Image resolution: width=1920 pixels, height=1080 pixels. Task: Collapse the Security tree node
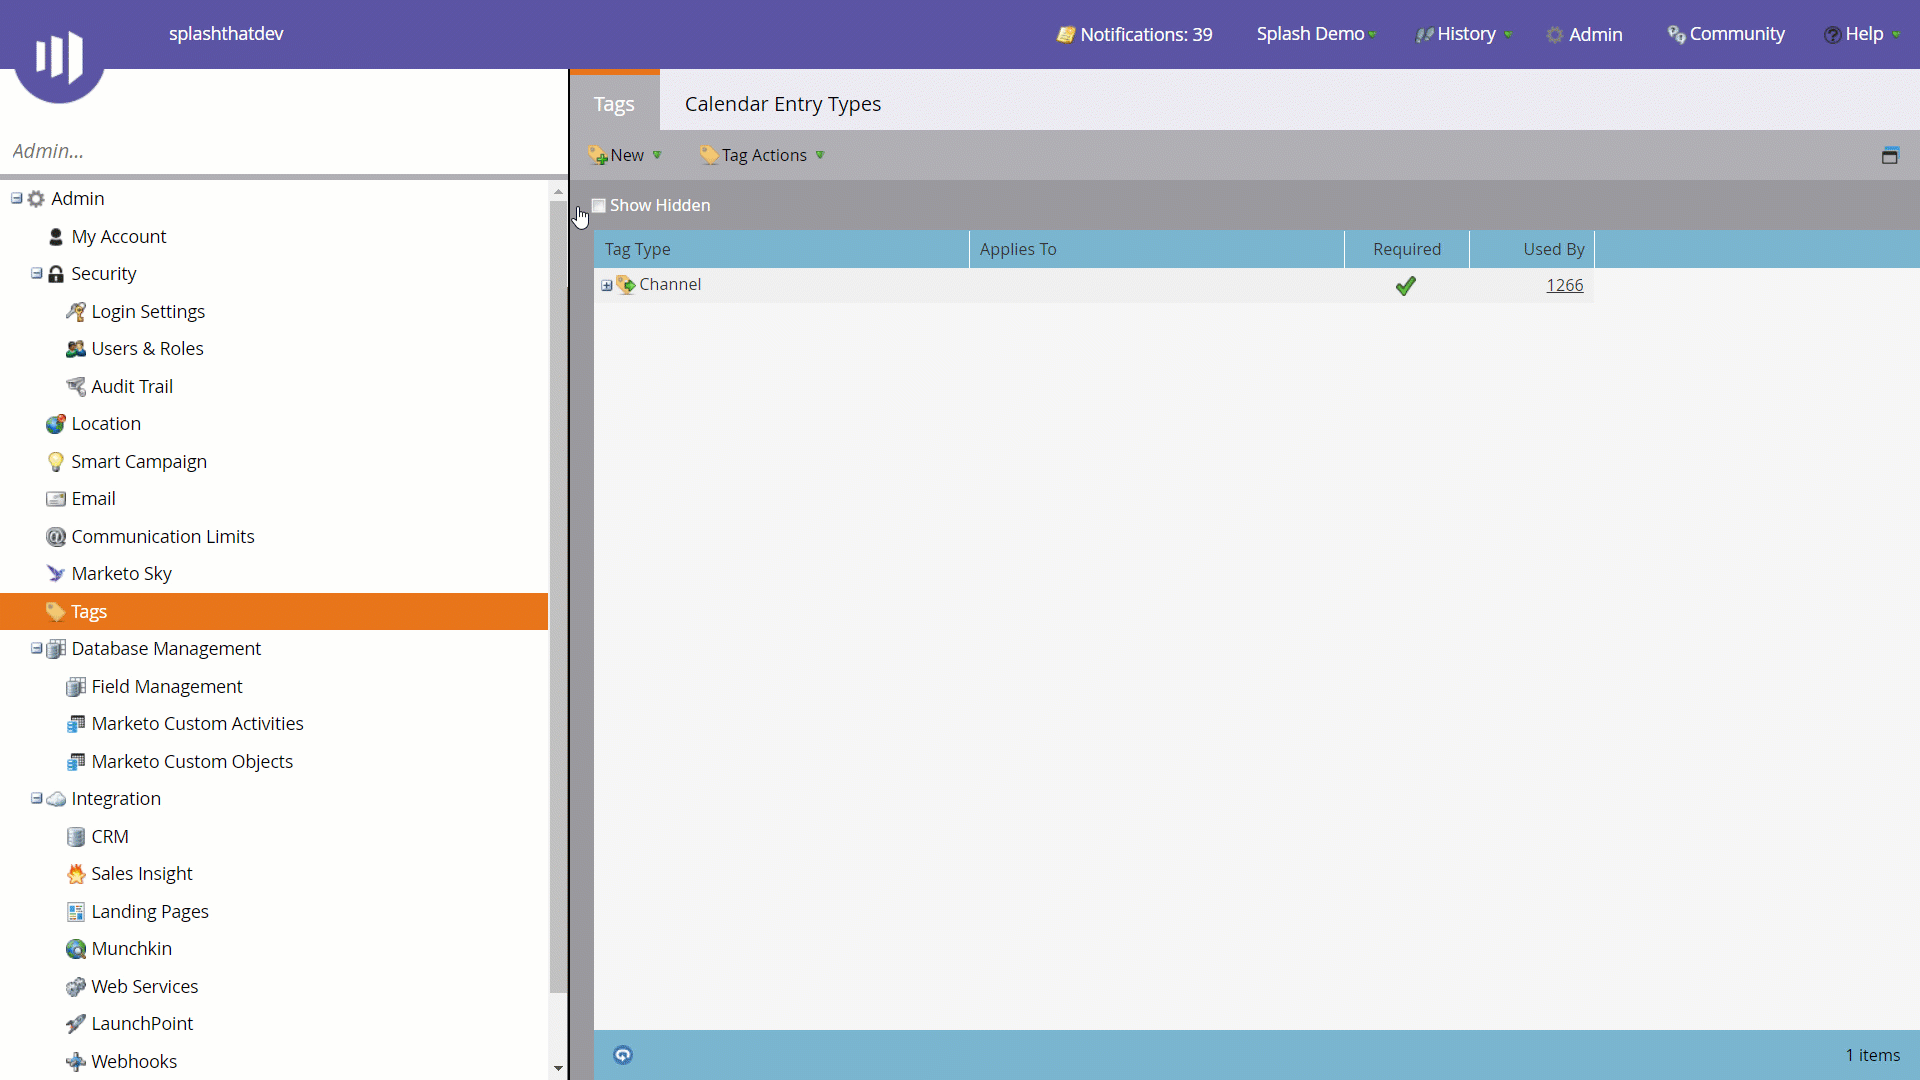click(37, 273)
